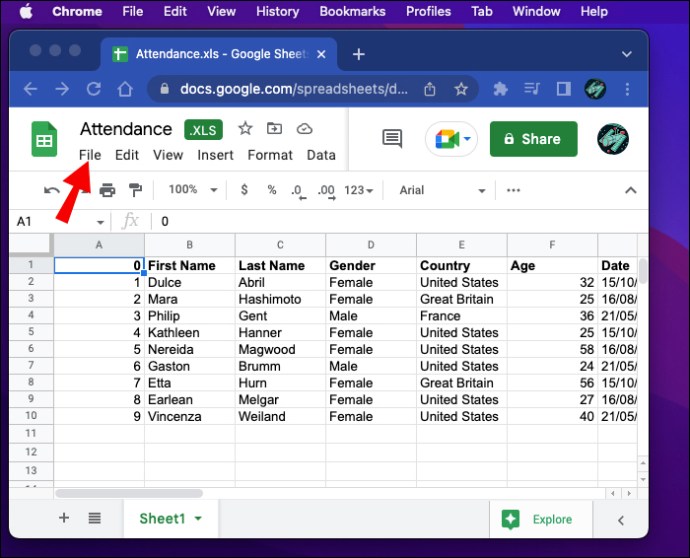Open the Edit menu in Sheets
Image resolution: width=690 pixels, height=558 pixels.
[x=127, y=155]
